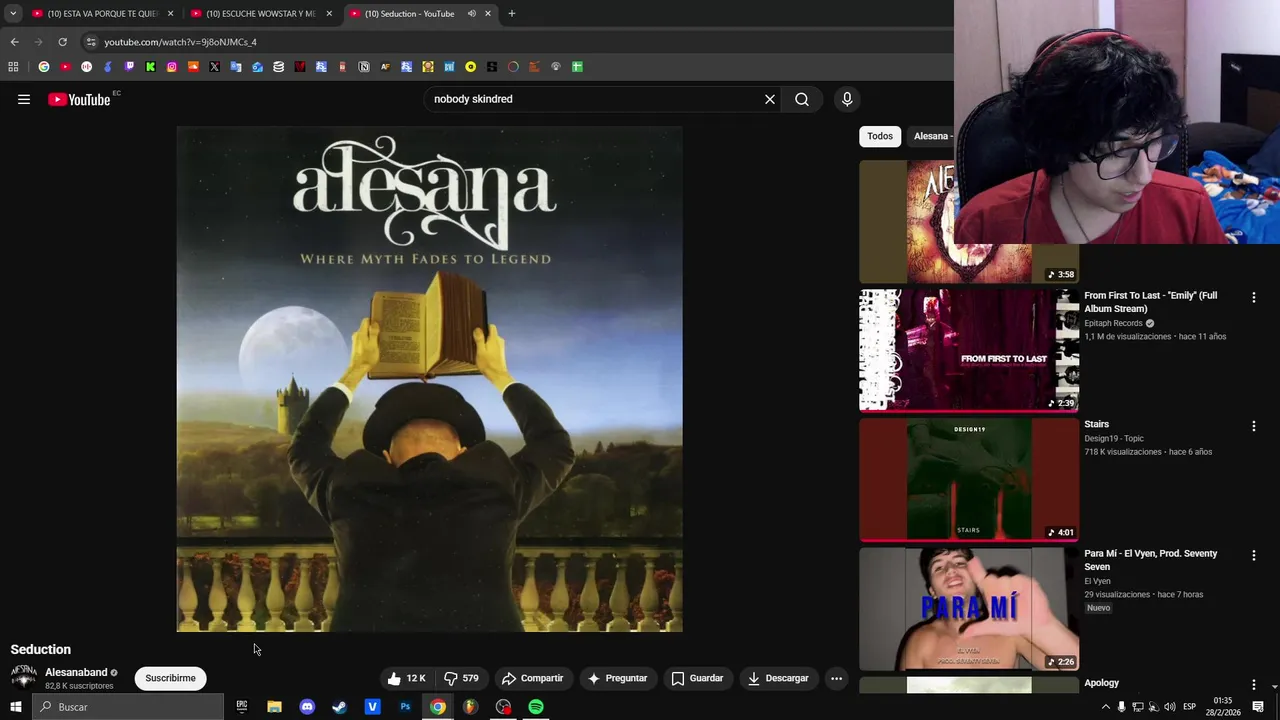Open the SoundCloud bookmark
Screen dimensions: 1280x720
point(193,67)
